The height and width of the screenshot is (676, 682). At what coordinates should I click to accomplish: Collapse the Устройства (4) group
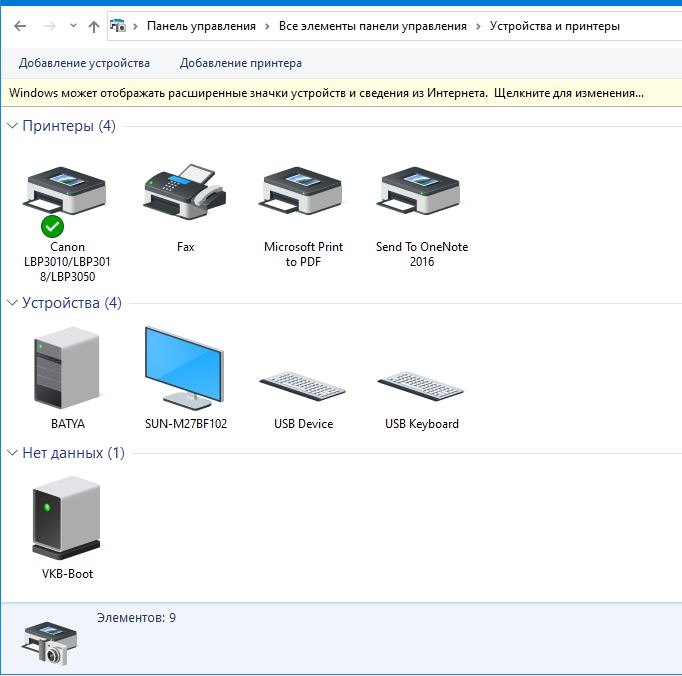13,303
